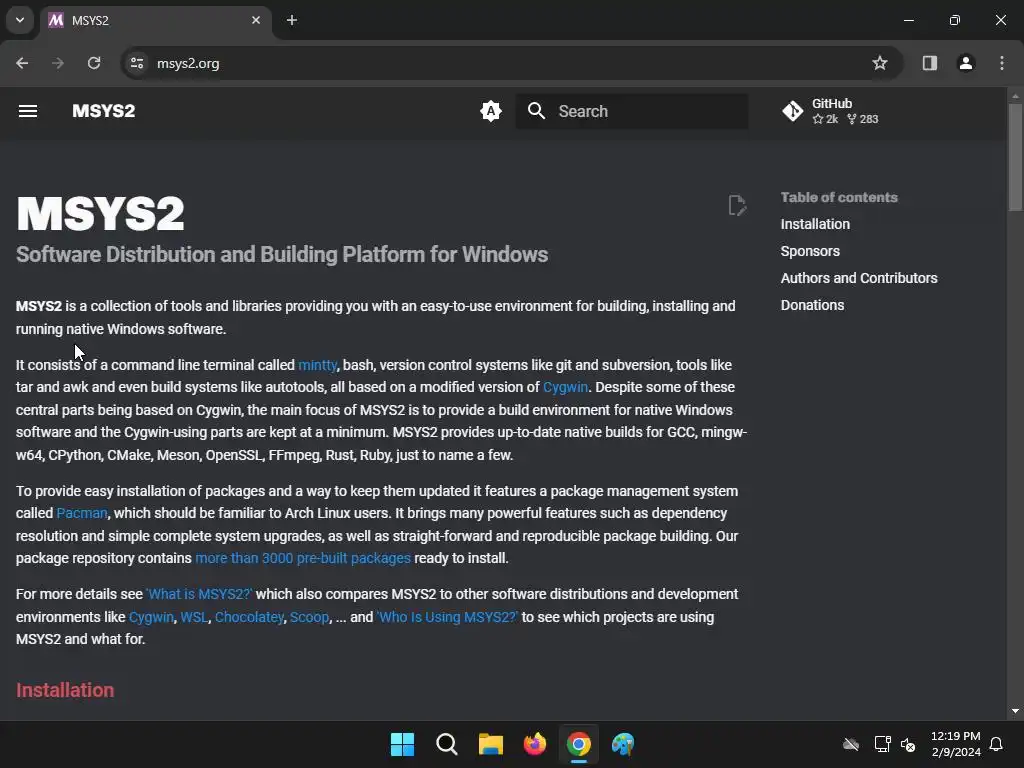Viewport: 1024px width, 768px height.
Task: View site information icon in address bar
Action: (x=137, y=63)
